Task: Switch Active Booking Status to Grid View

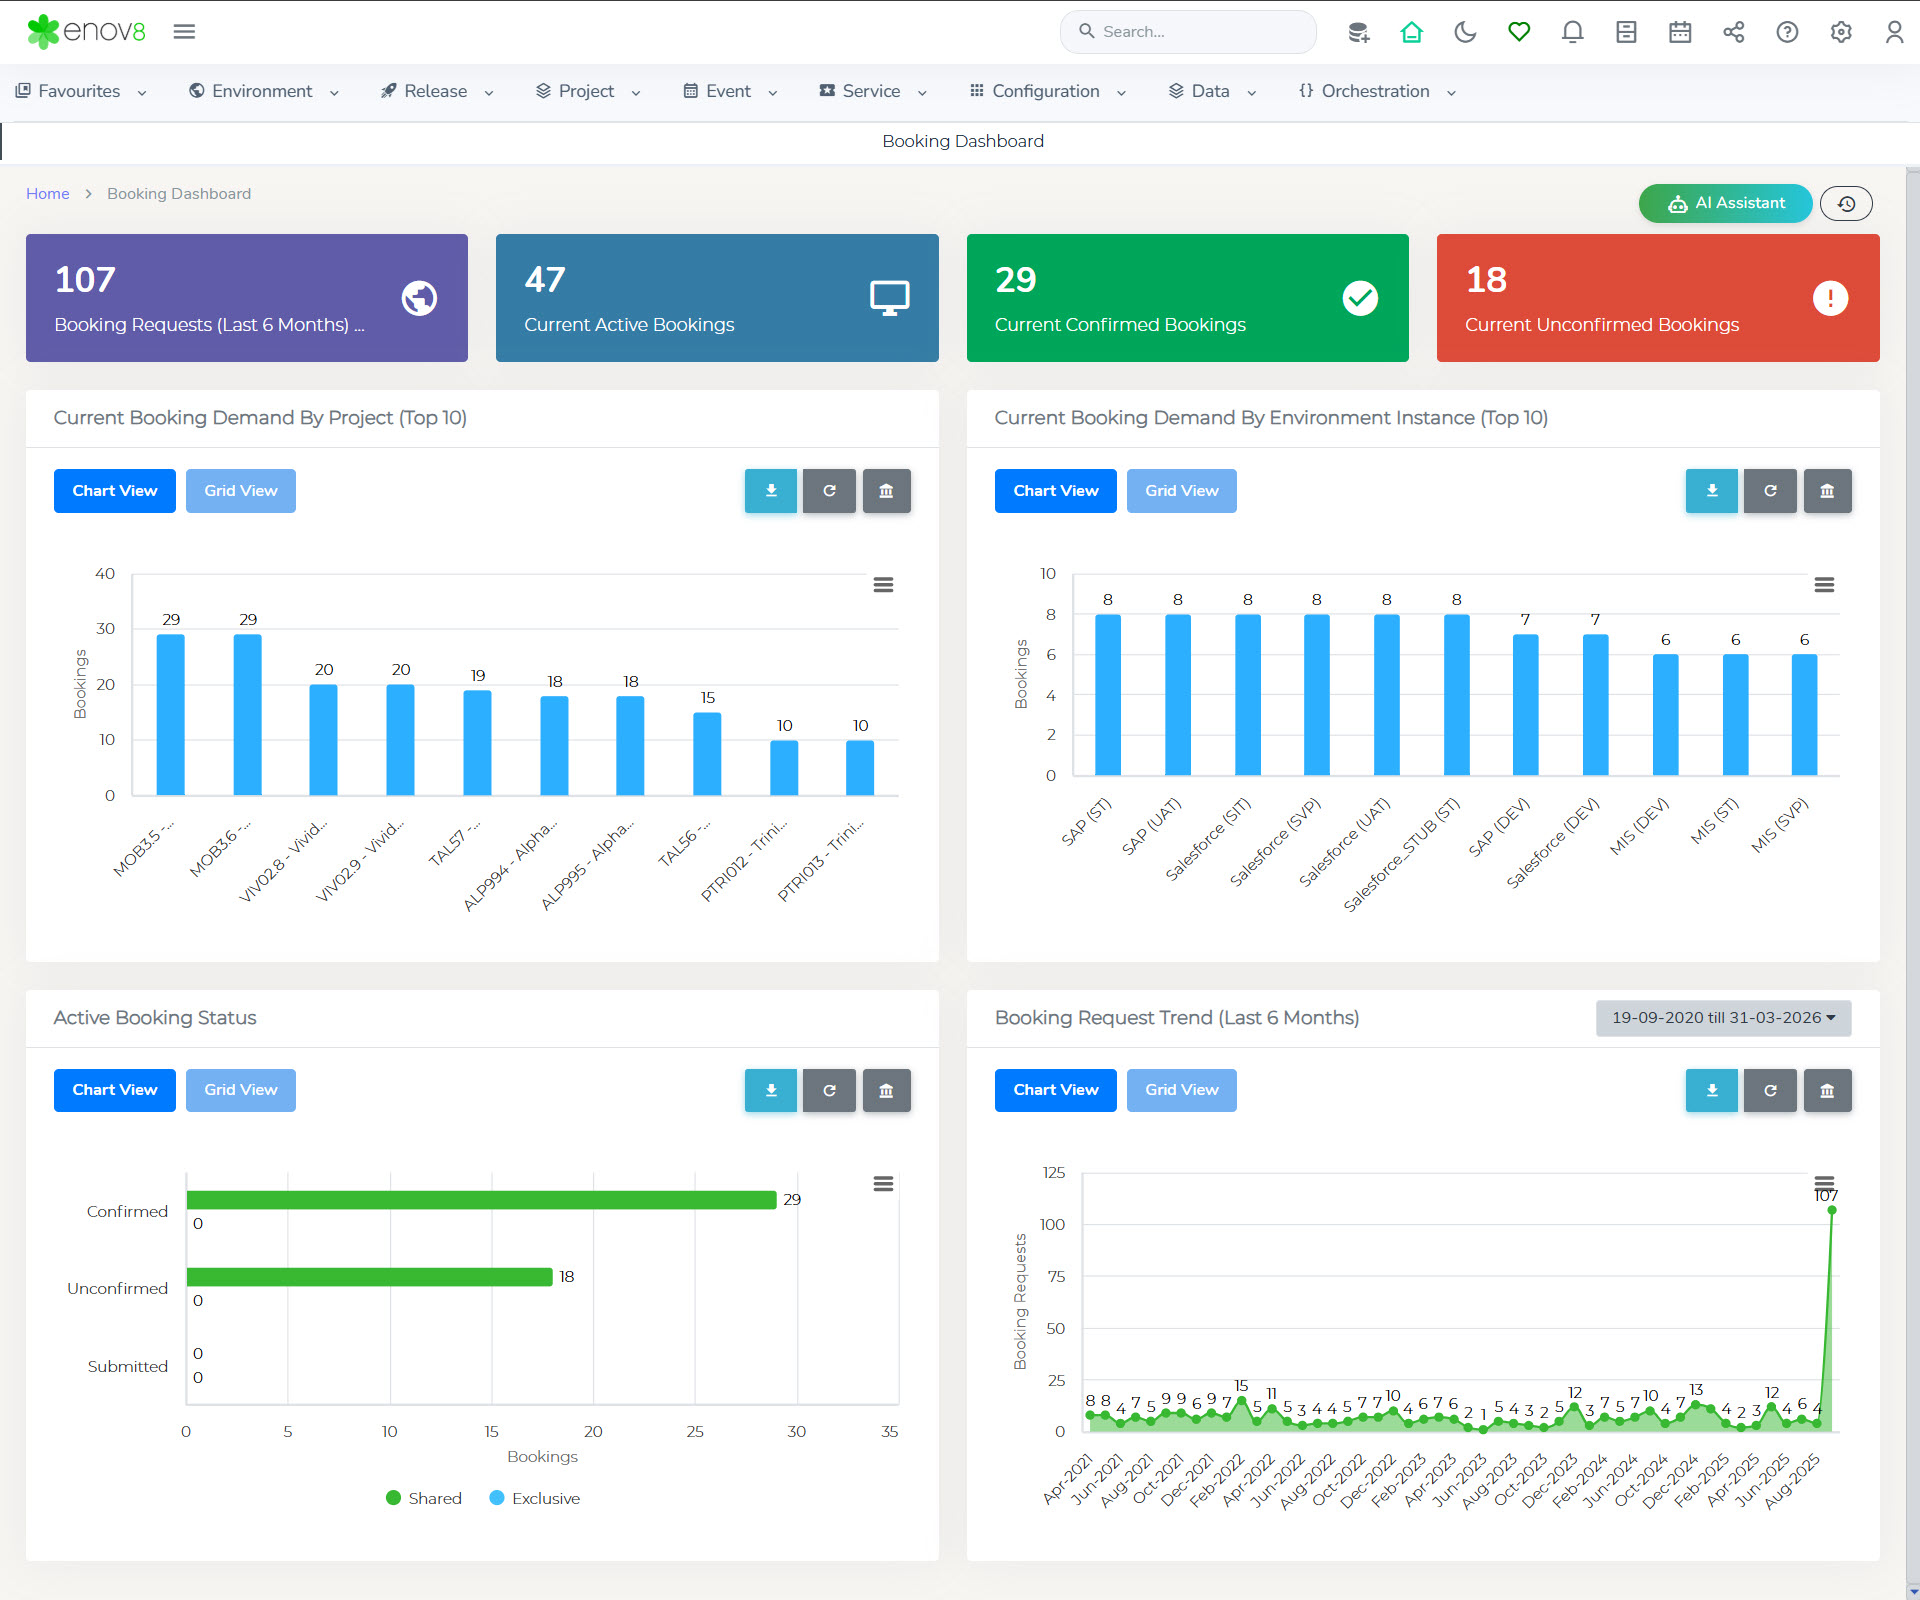Action: pyautogui.click(x=240, y=1090)
